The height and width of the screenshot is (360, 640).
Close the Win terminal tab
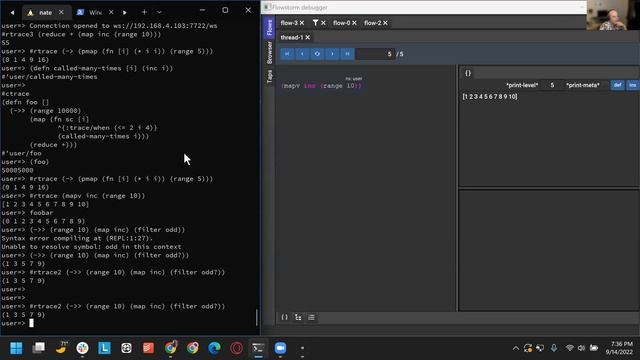pos(111,12)
